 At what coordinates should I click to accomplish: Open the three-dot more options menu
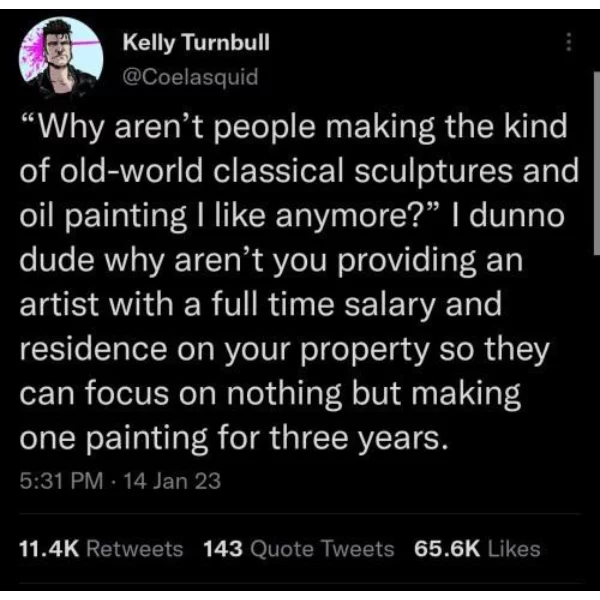[x=569, y=42]
